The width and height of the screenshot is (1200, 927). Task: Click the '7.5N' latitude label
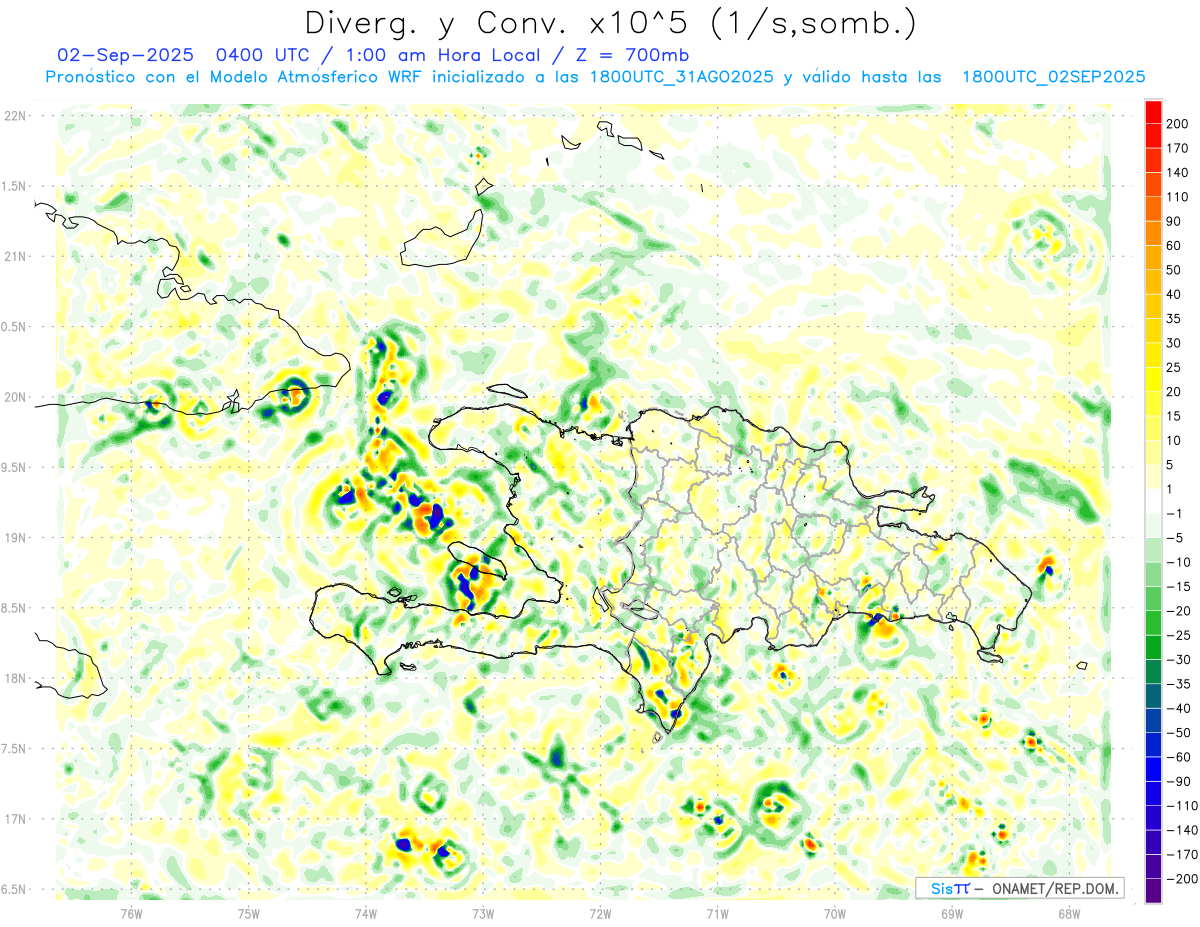click(14, 749)
